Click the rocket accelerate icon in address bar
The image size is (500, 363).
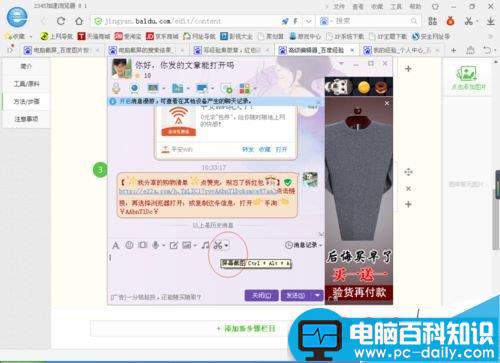(285, 21)
